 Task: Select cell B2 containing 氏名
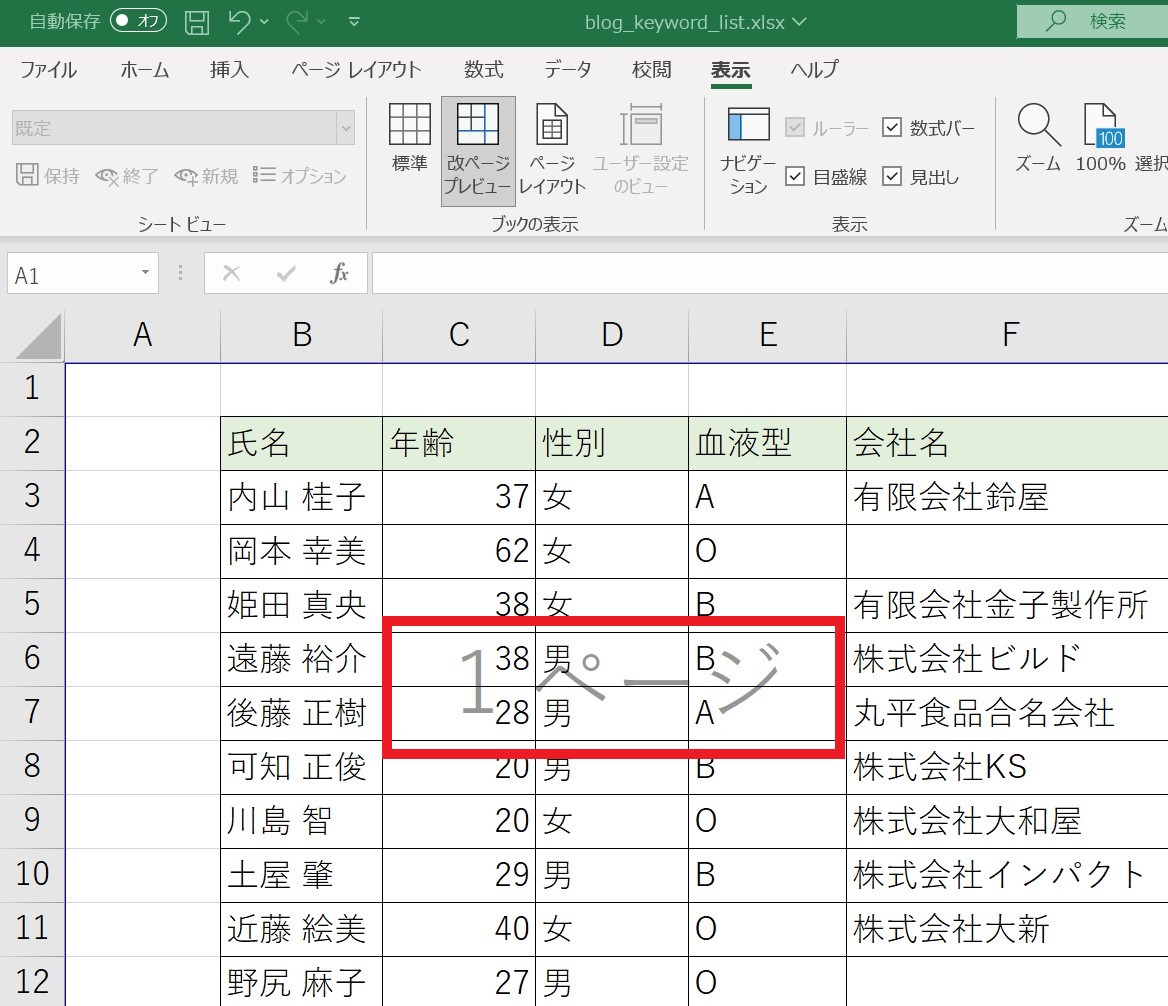click(x=300, y=443)
